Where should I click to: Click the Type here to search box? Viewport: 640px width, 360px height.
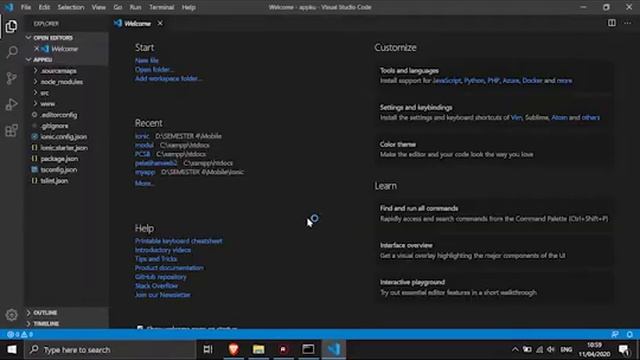tap(110, 349)
